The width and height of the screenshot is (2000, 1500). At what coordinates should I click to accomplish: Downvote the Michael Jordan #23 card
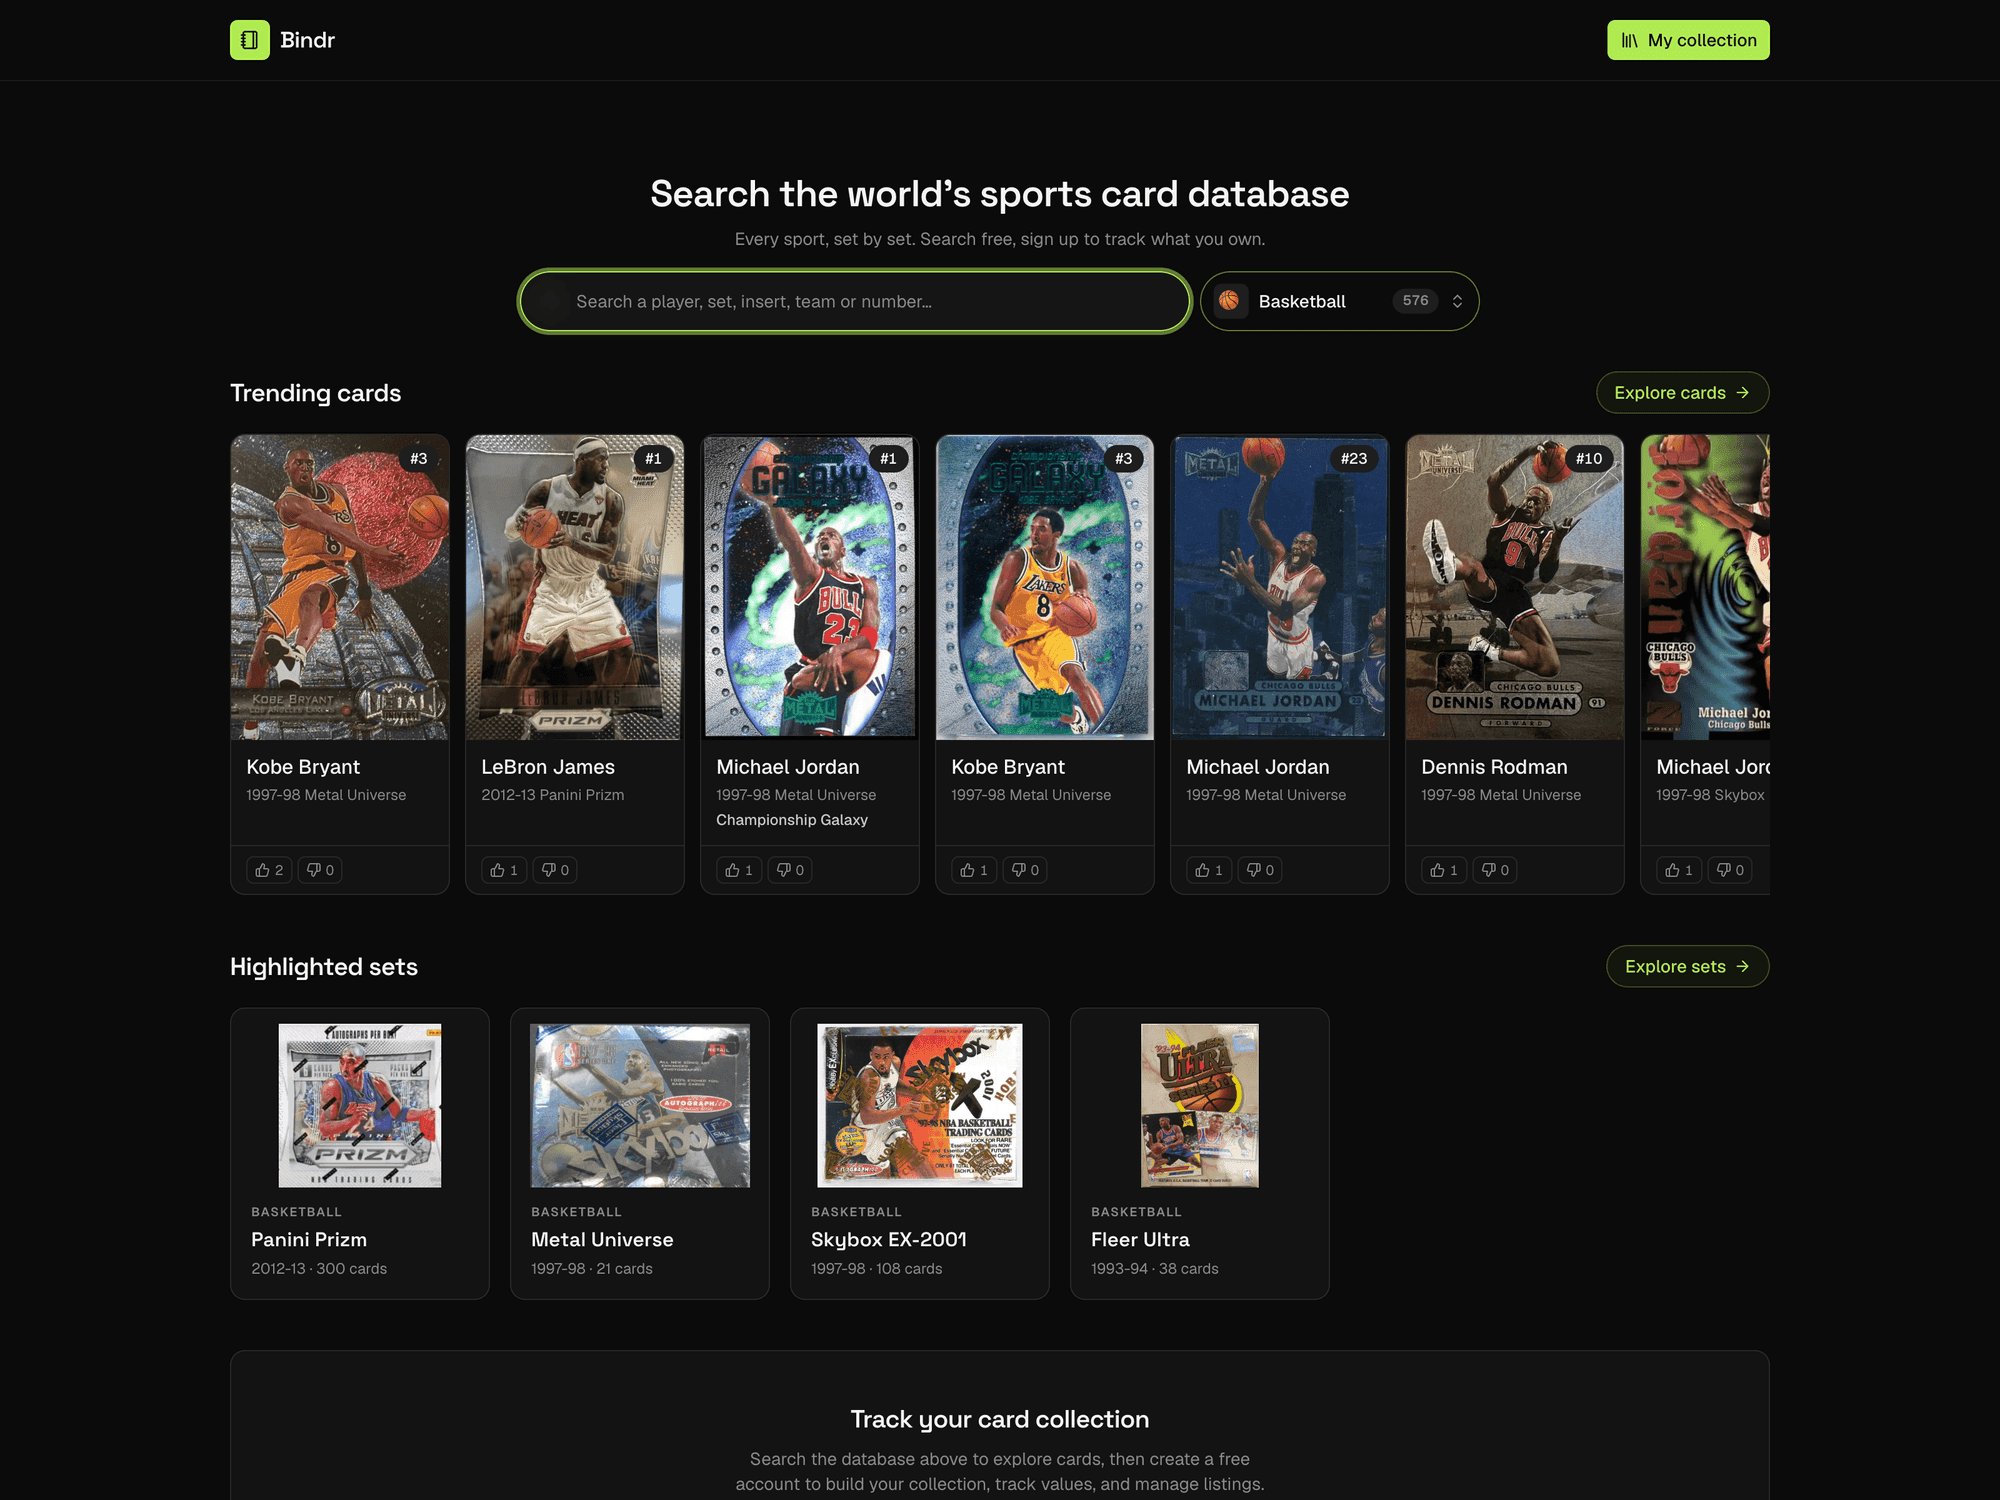coord(1260,870)
